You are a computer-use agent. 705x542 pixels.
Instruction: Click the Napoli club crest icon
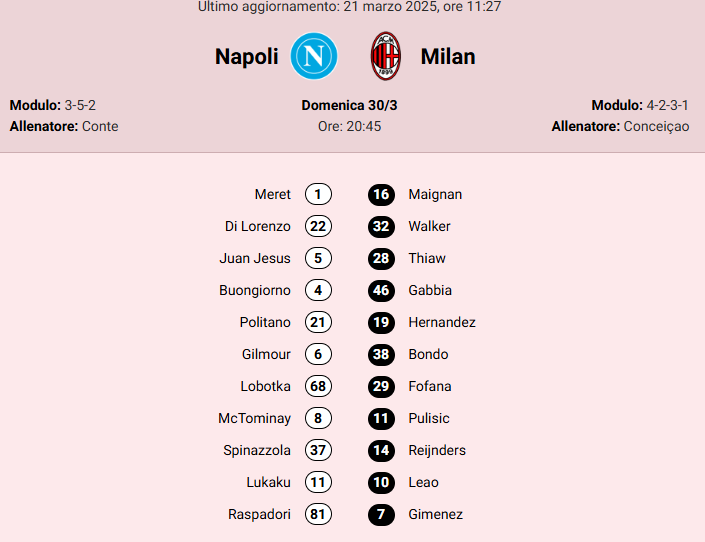click(x=314, y=56)
